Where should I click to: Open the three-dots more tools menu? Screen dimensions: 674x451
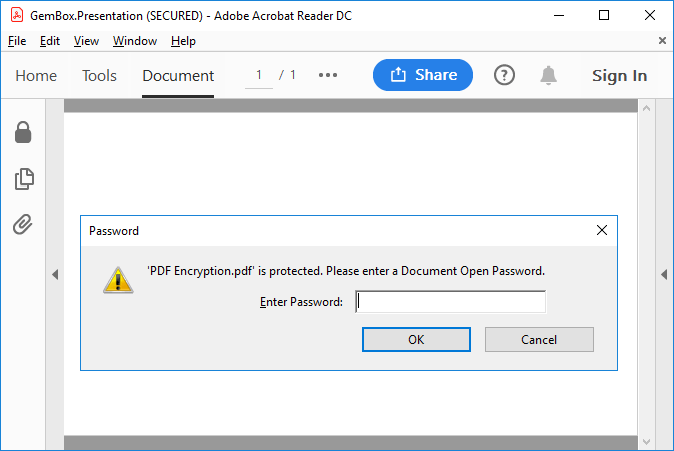tap(328, 75)
